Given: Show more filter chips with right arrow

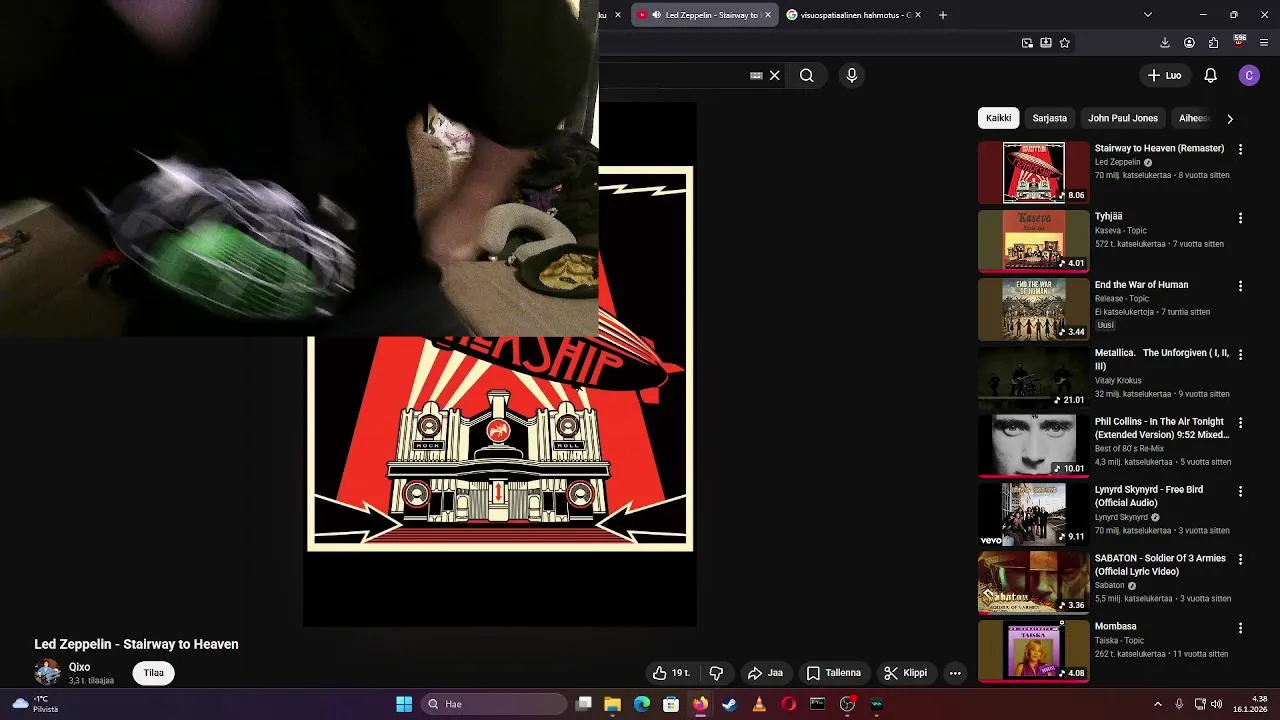Looking at the screenshot, I should [1229, 118].
